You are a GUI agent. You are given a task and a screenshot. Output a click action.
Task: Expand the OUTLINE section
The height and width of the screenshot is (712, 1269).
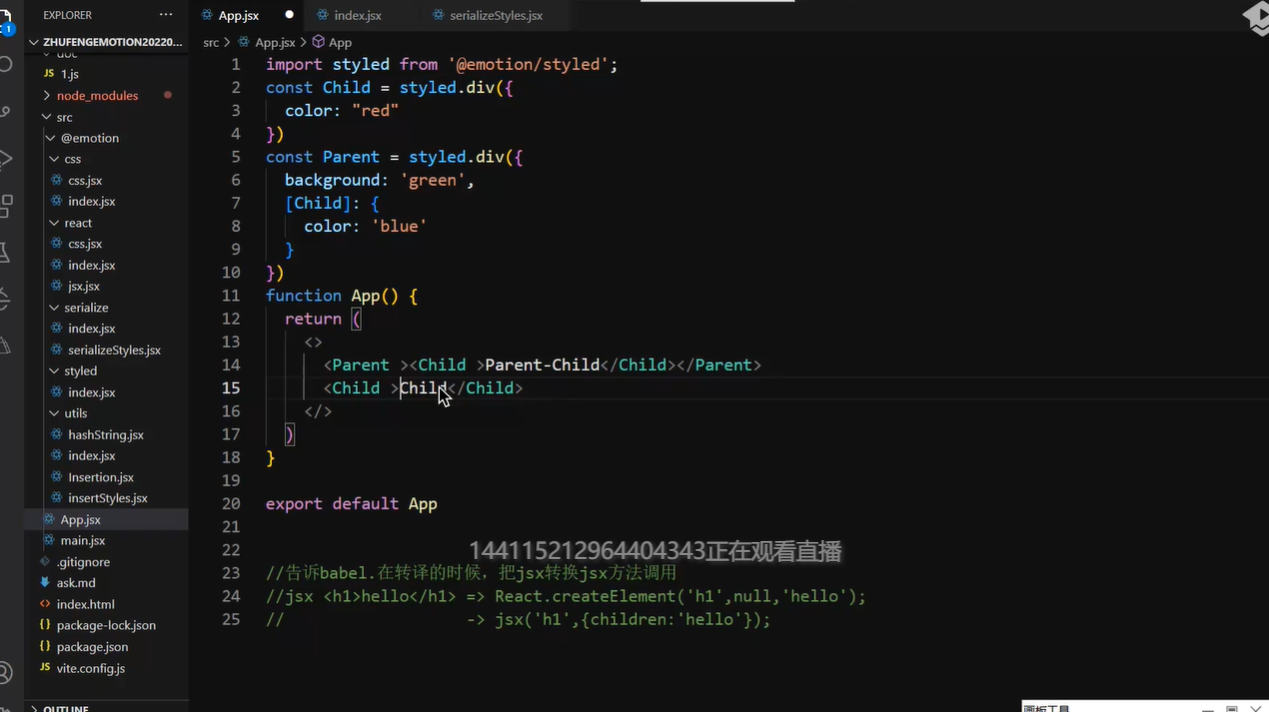tap(65, 708)
